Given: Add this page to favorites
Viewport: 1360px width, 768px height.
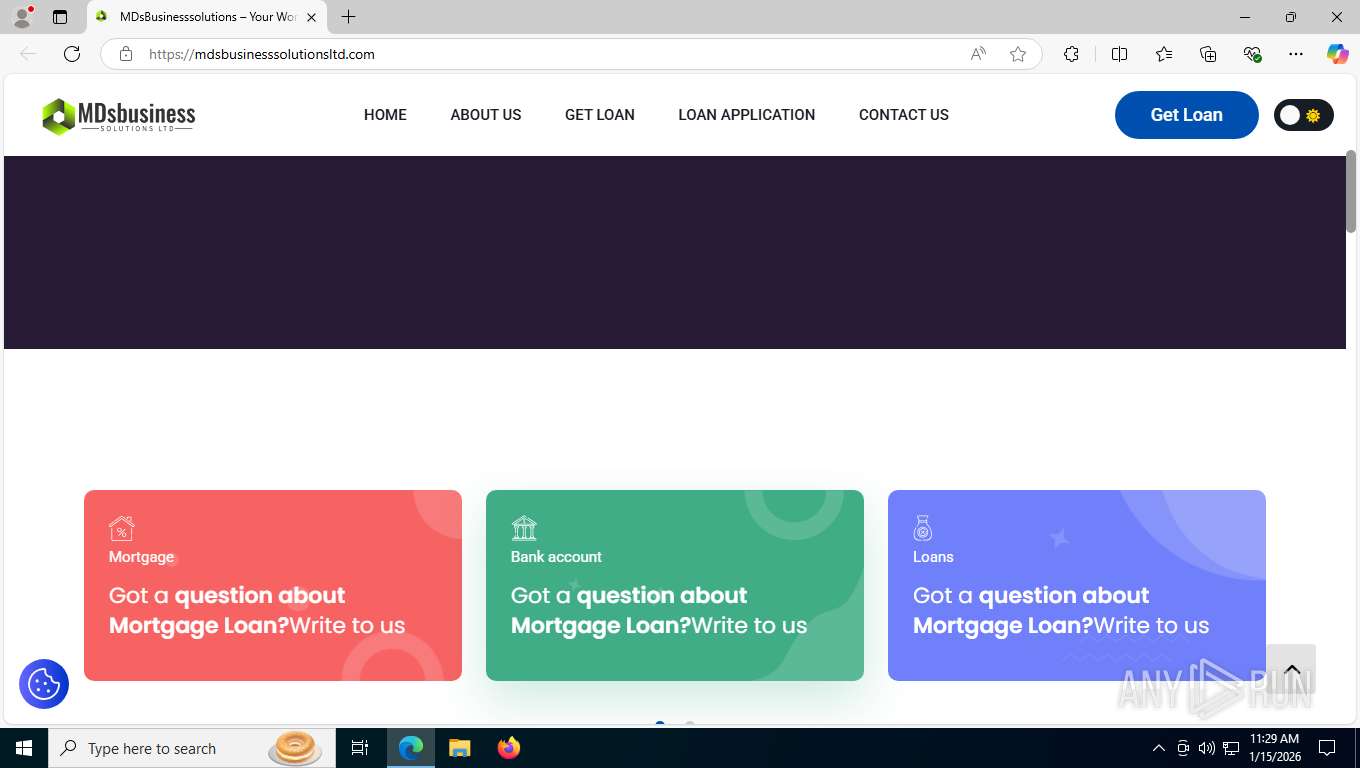Looking at the screenshot, I should [x=1018, y=54].
